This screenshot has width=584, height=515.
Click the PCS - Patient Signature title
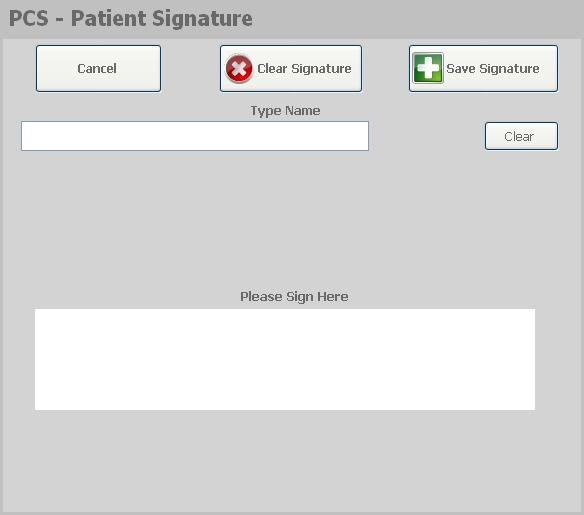tap(130, 19)
